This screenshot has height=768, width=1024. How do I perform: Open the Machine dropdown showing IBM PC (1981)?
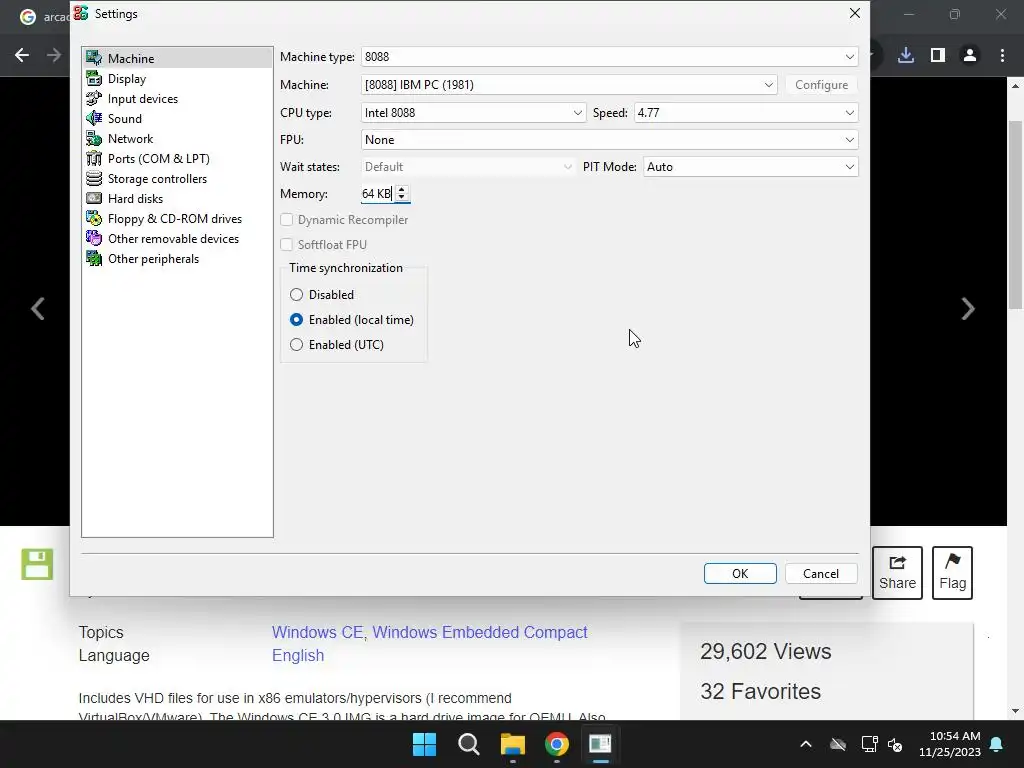coord(569,84)
